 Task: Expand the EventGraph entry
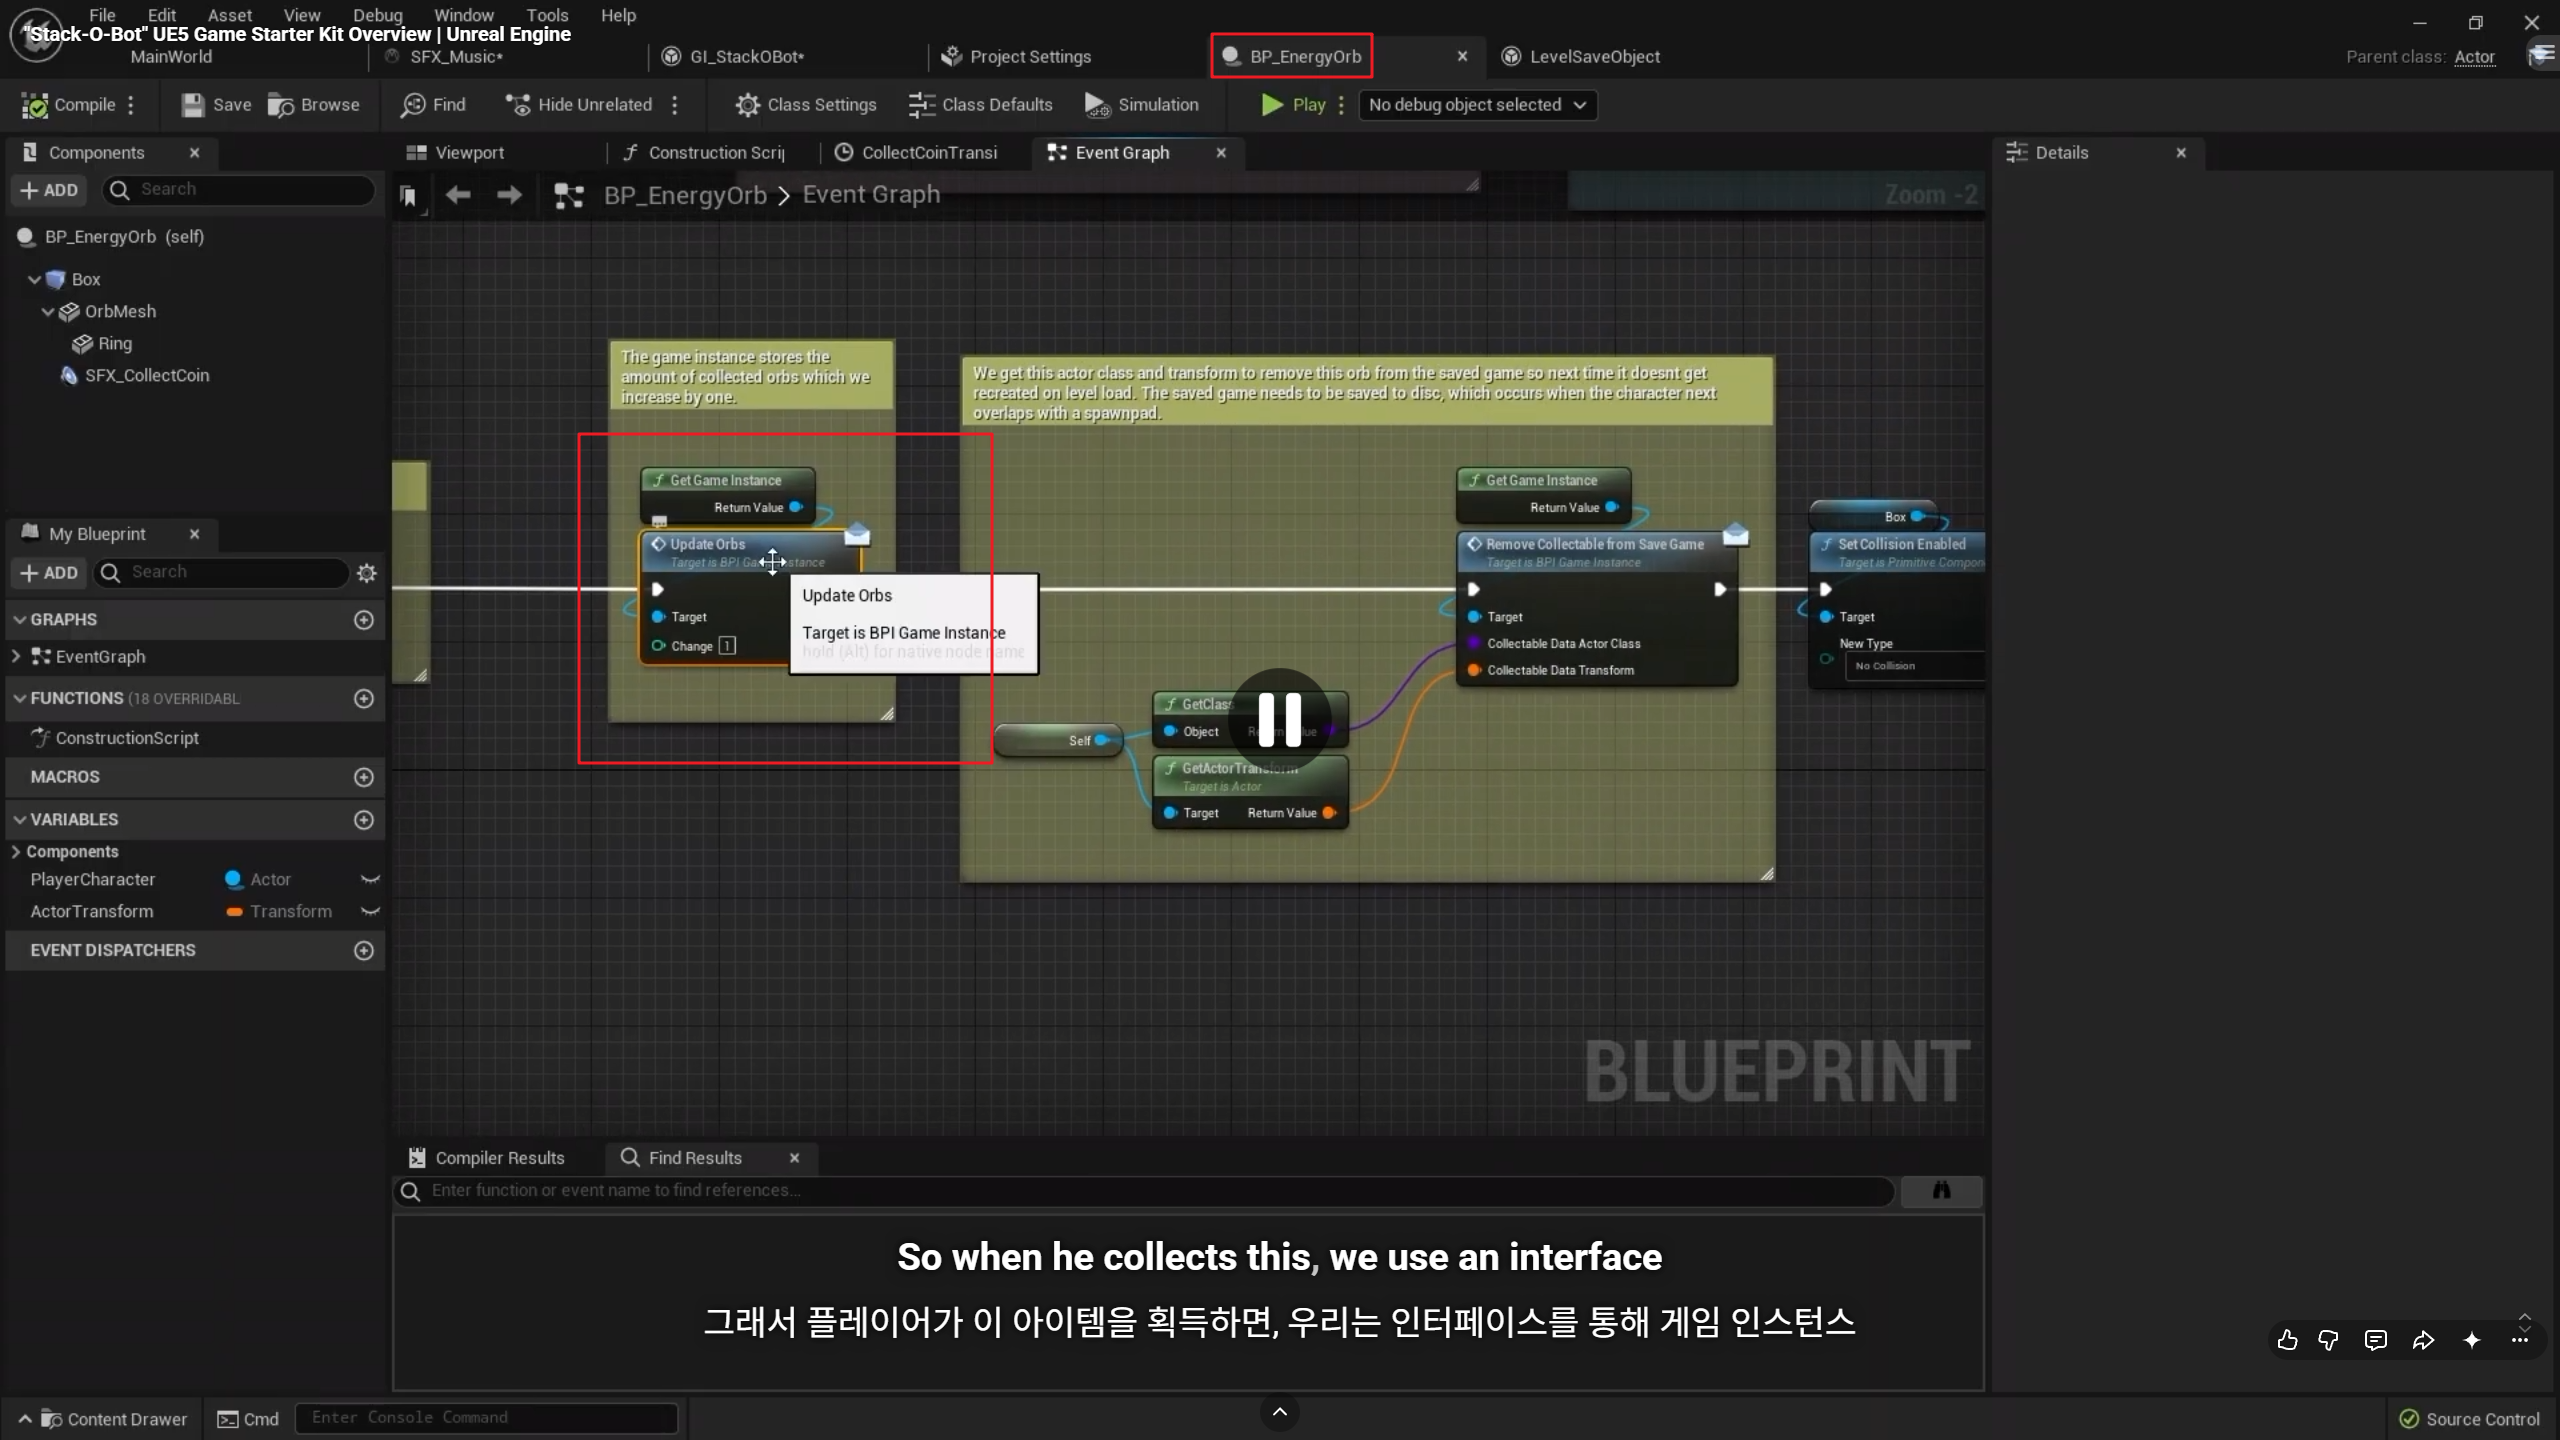pyautogui.click(x=15, y=657)
